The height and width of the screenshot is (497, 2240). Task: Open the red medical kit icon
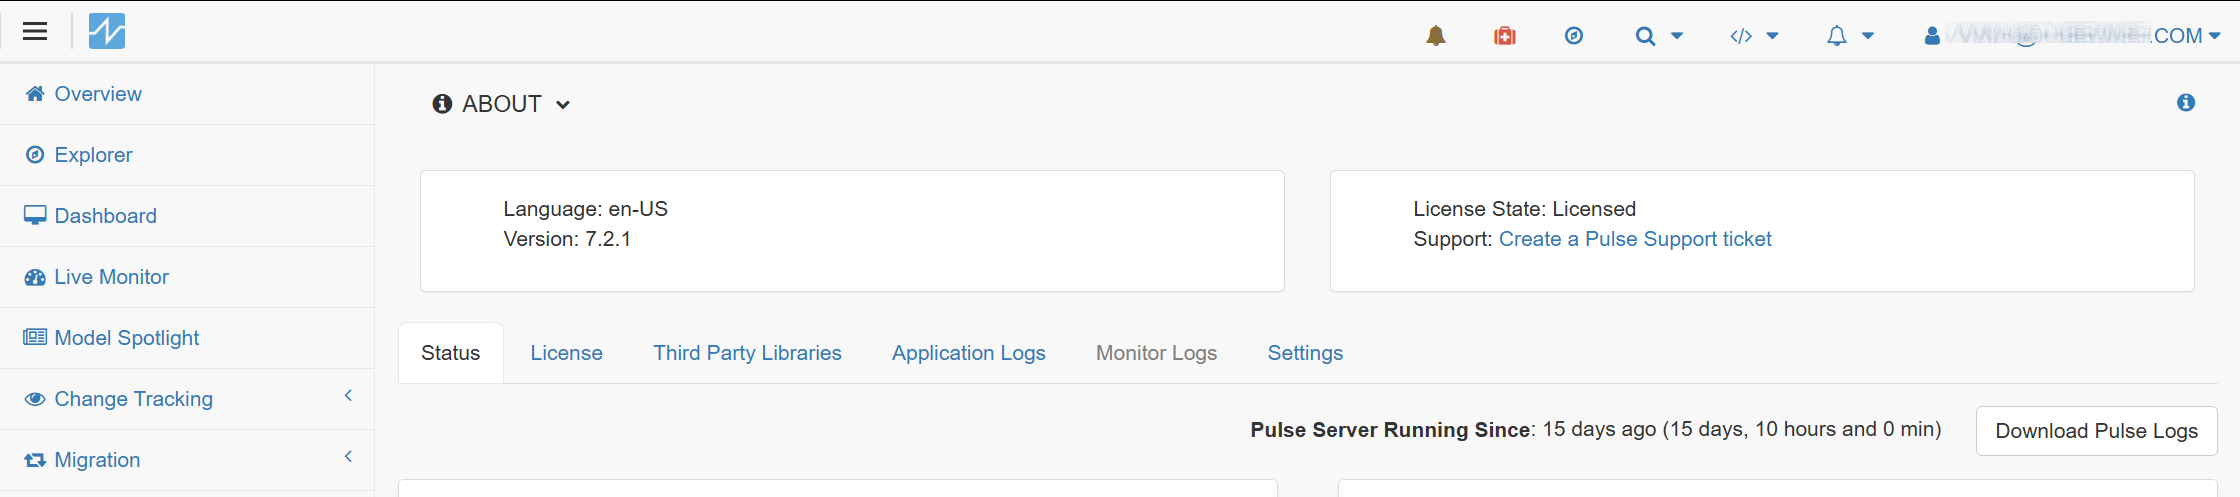1505,36
